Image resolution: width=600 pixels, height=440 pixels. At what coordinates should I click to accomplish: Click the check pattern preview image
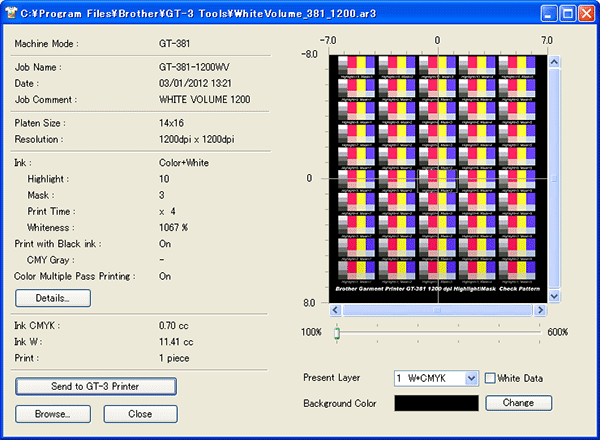coord(437,175)
